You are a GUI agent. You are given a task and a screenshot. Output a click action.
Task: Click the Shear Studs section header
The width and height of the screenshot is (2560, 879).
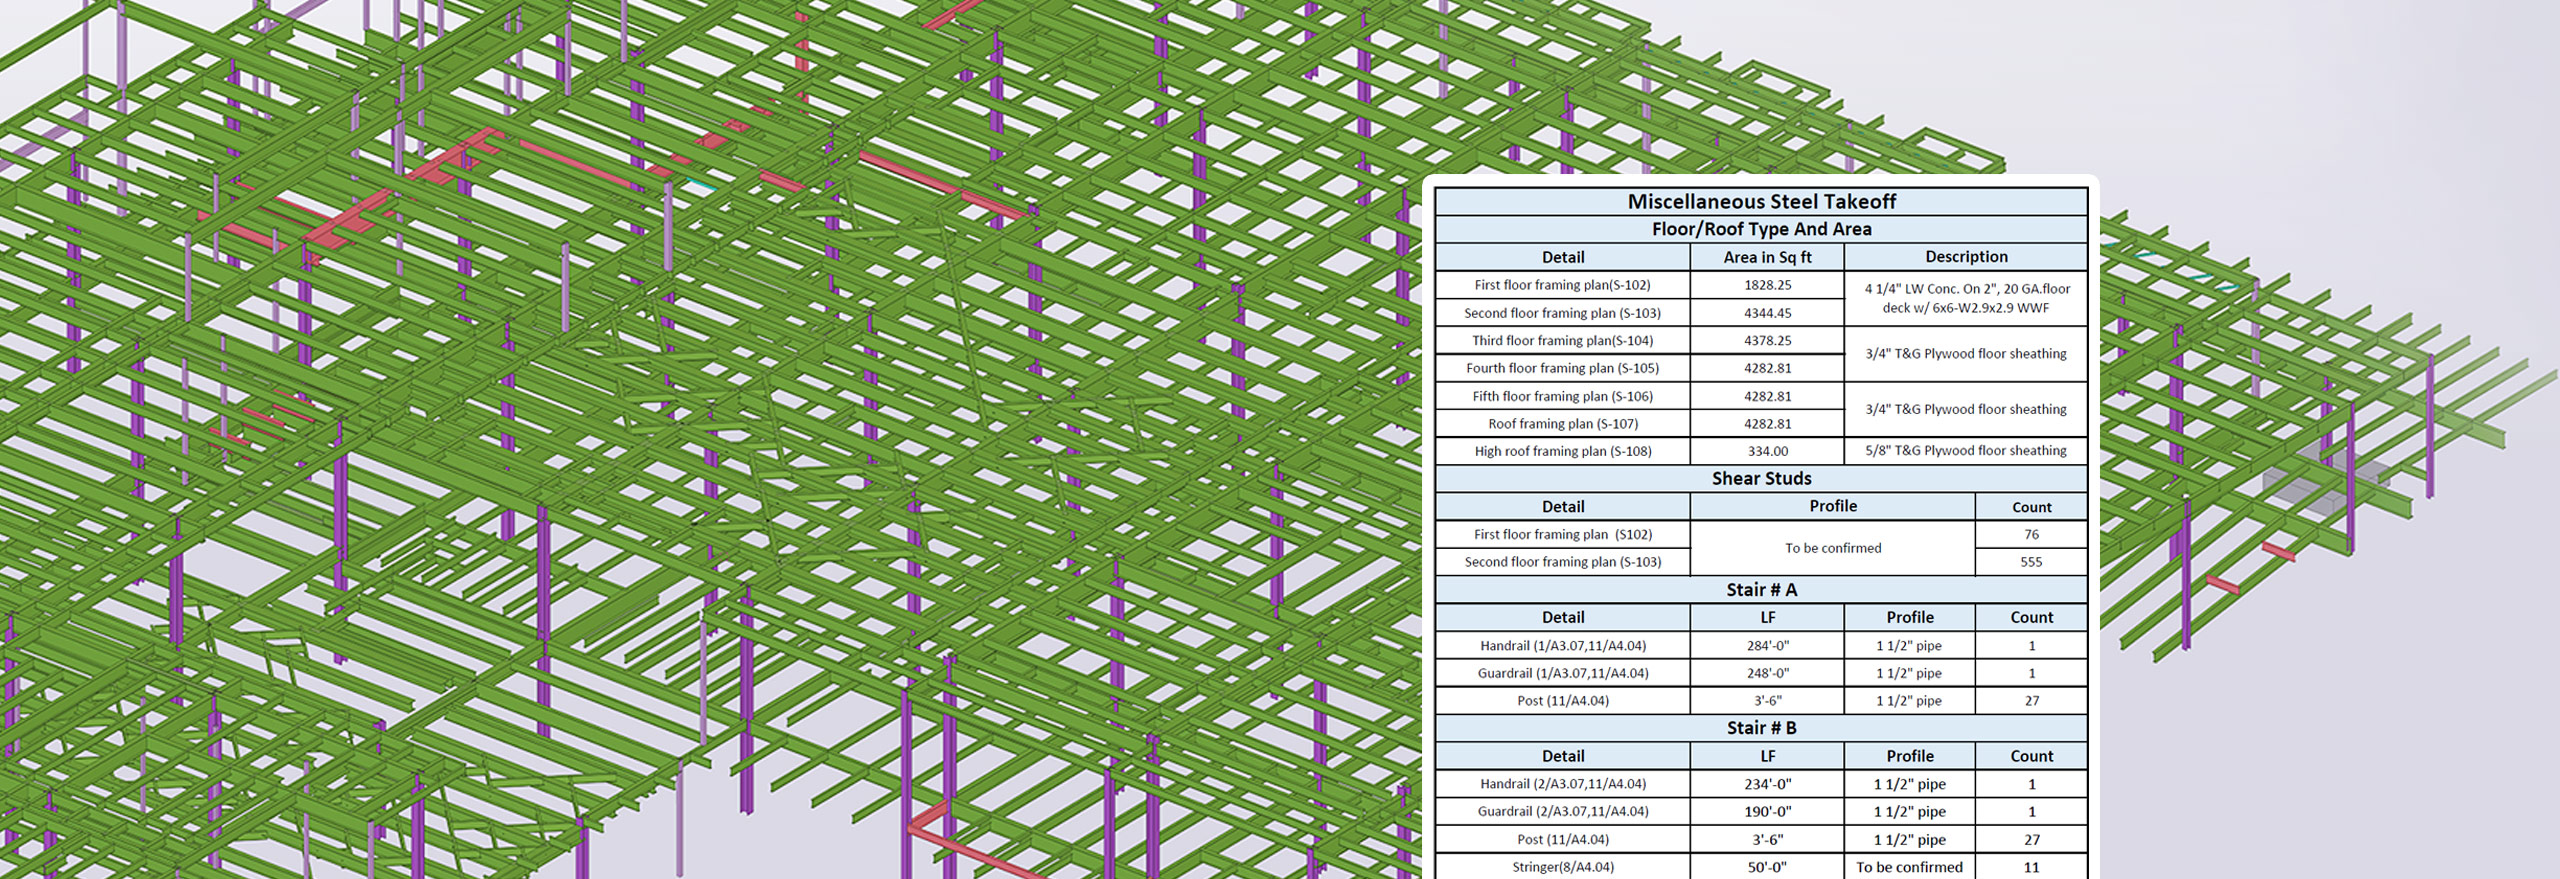pos(1761,478)
